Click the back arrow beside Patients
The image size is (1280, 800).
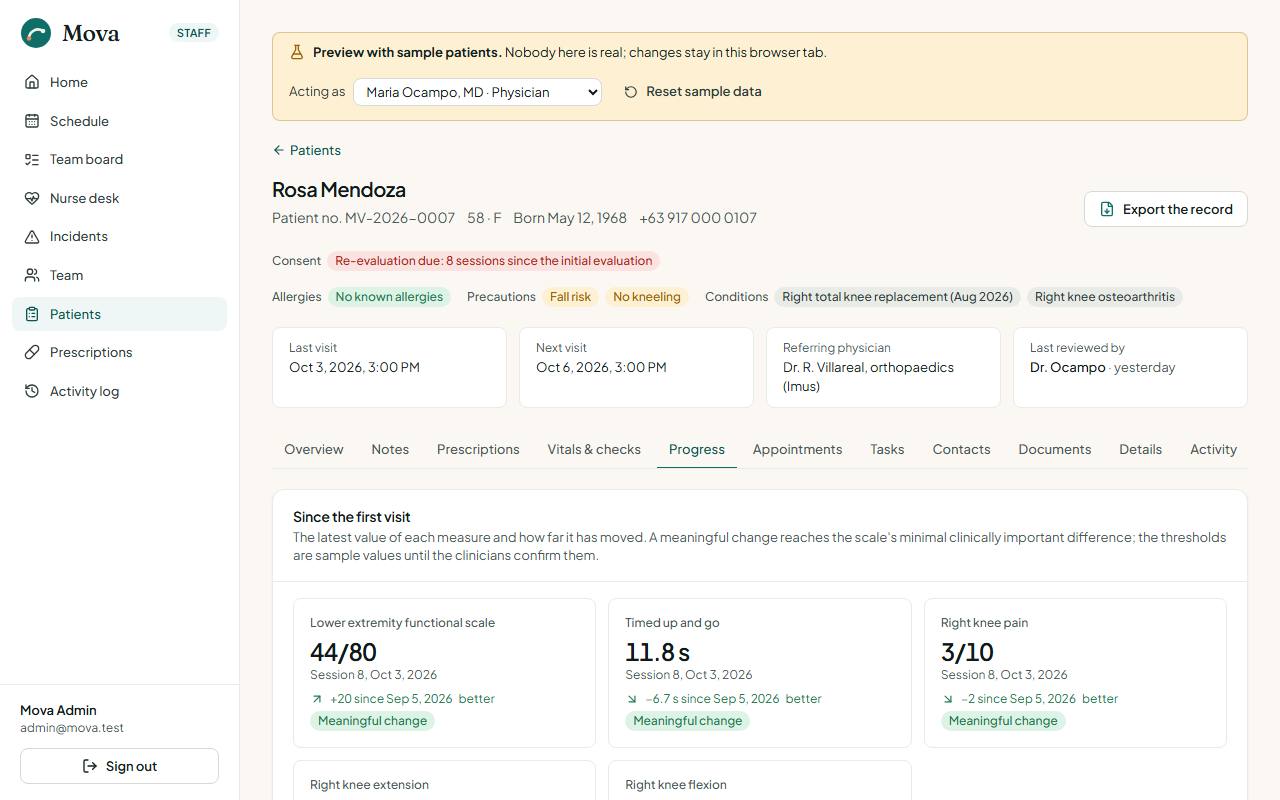278,150
